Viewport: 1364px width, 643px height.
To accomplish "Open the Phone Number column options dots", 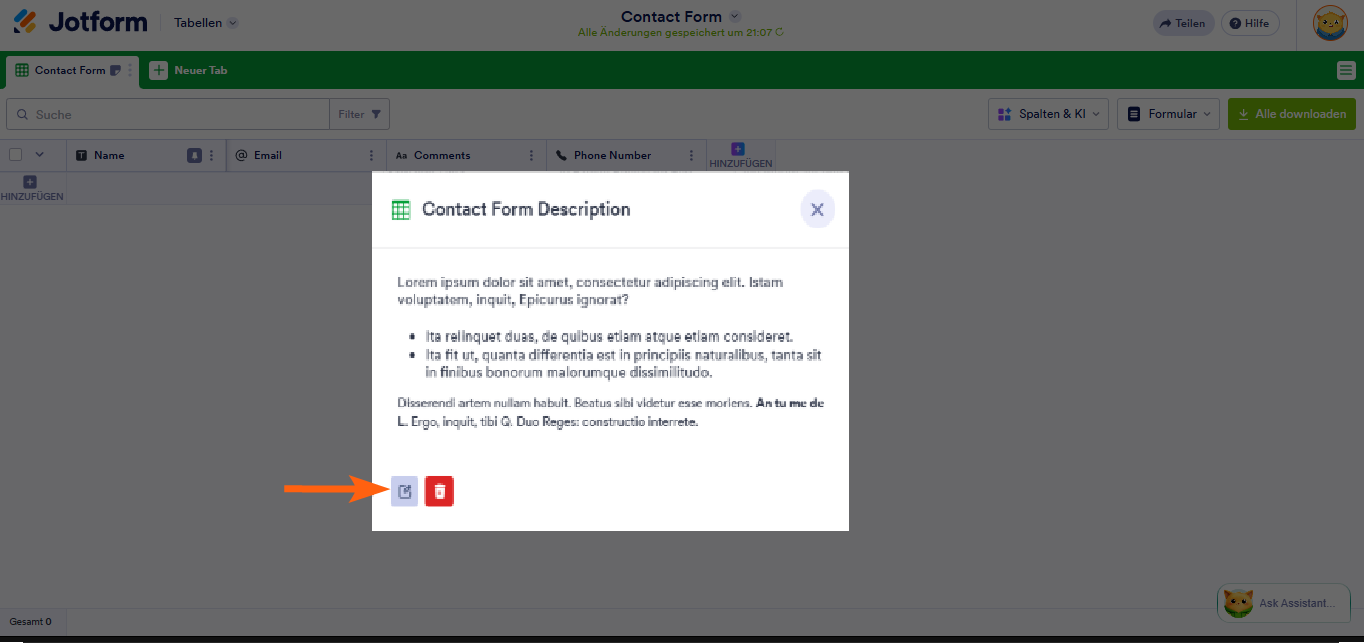I will point(691,155).
